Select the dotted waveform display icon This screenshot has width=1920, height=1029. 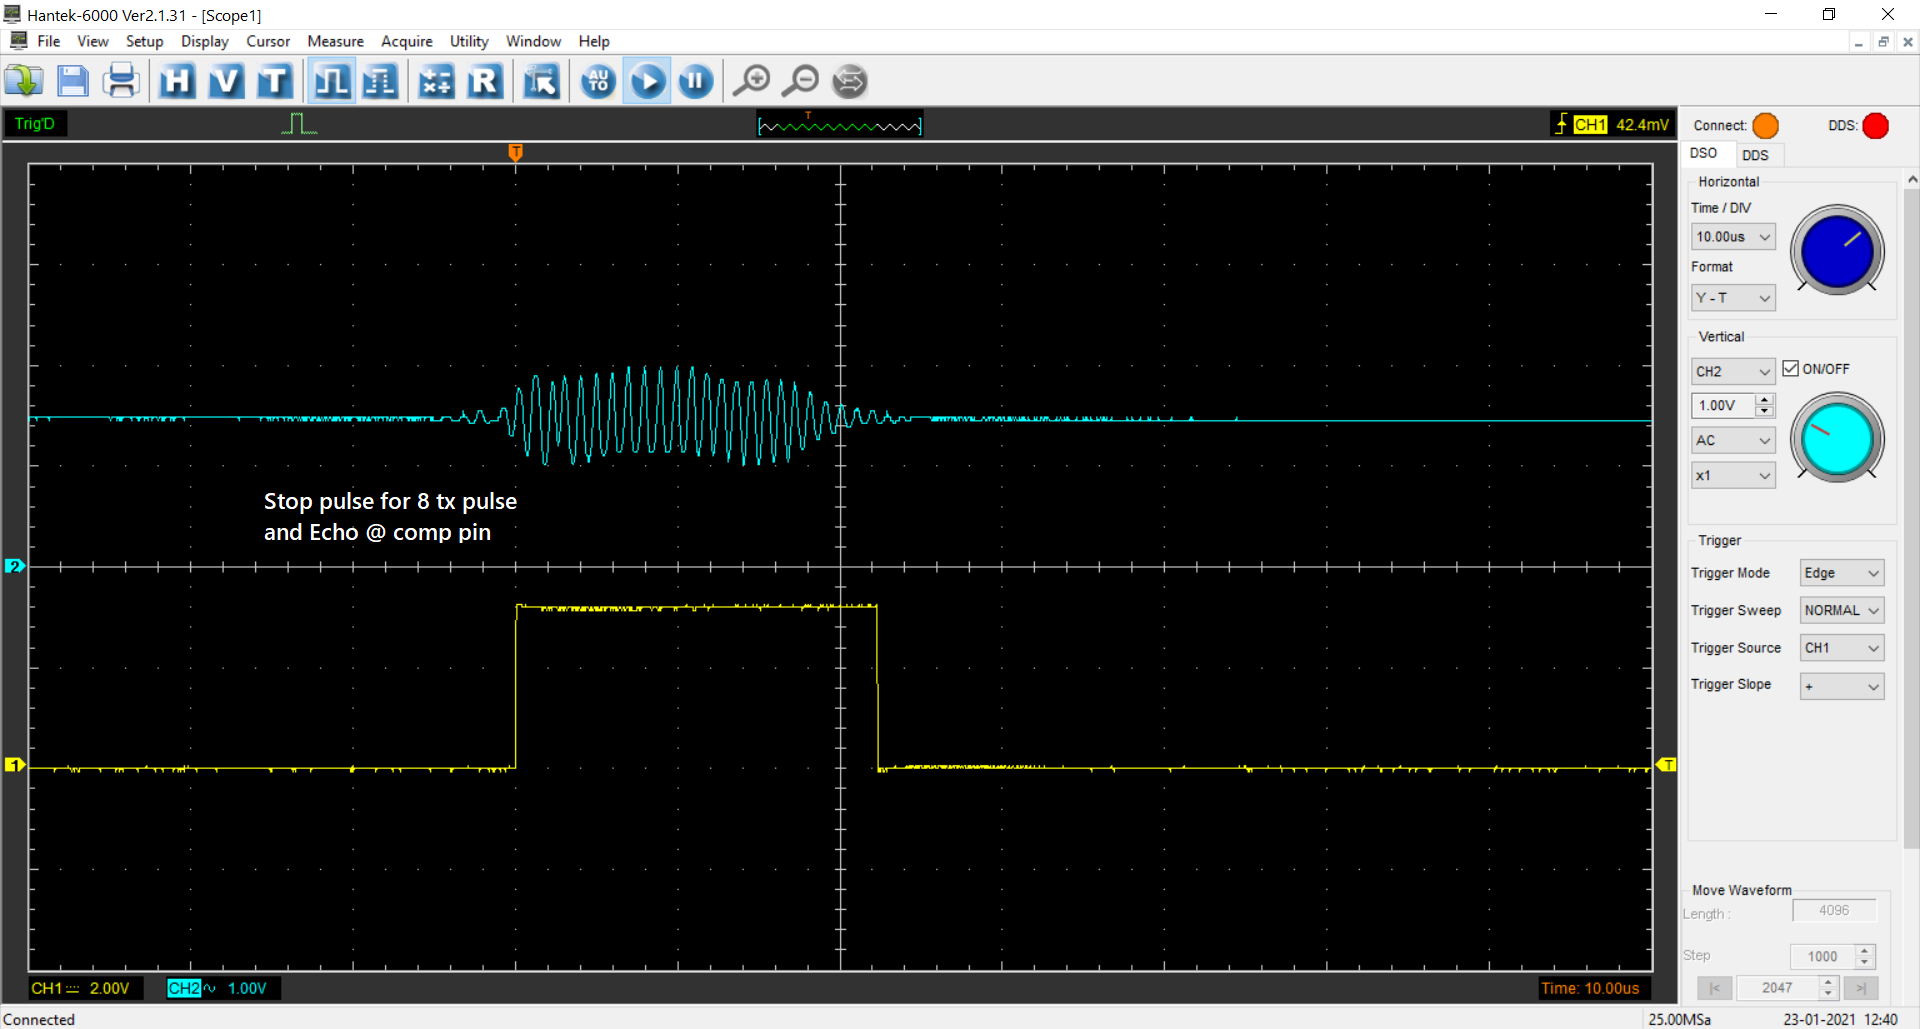coord(380,81)
